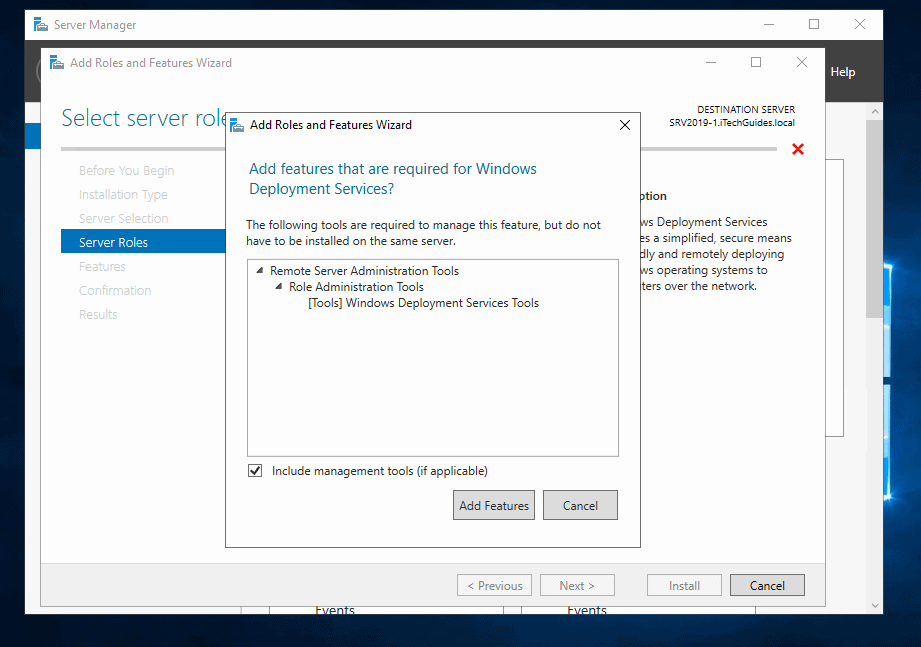Click the Install button
This screenshot has width=921, height=647.
tap(684, 585)
